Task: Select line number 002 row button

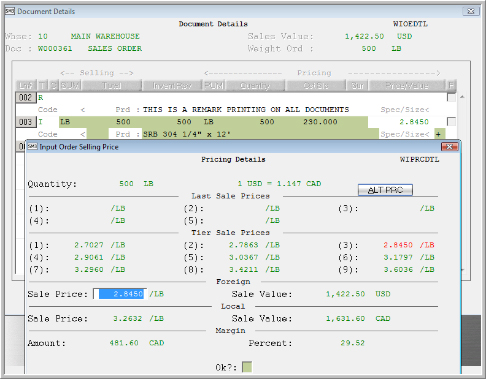Action: click(26, 98)
